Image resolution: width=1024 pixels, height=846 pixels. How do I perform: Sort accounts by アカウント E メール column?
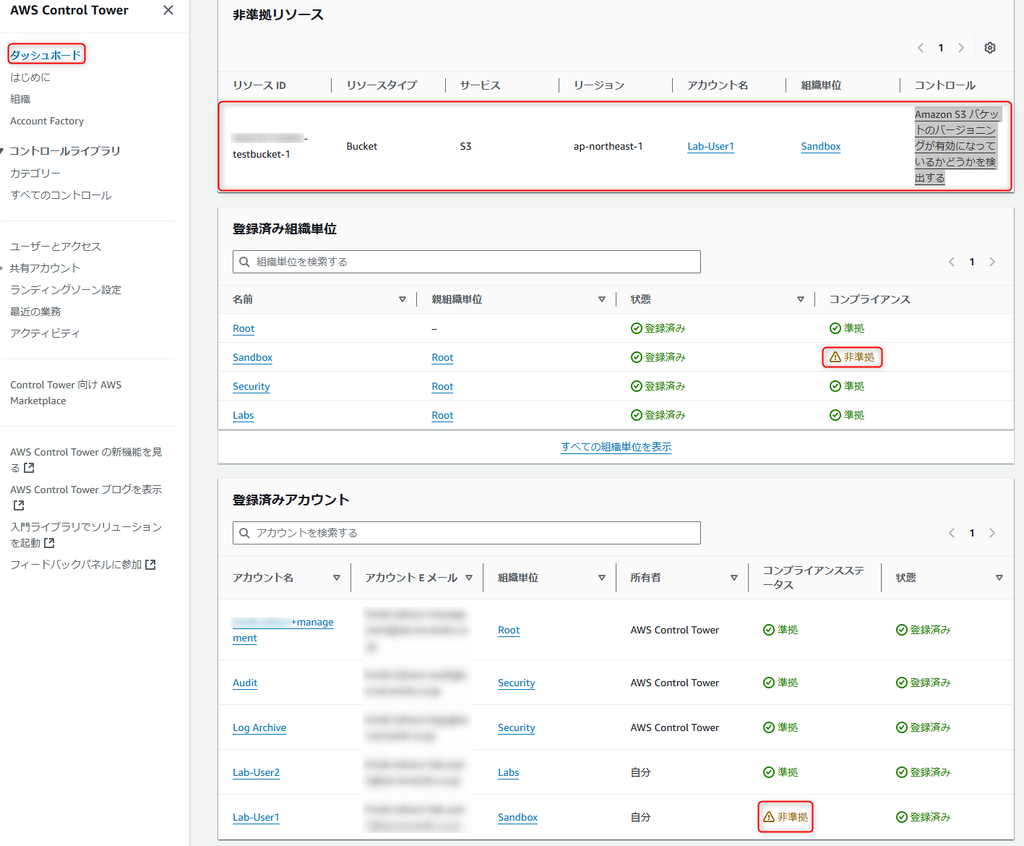pos(469,578)
